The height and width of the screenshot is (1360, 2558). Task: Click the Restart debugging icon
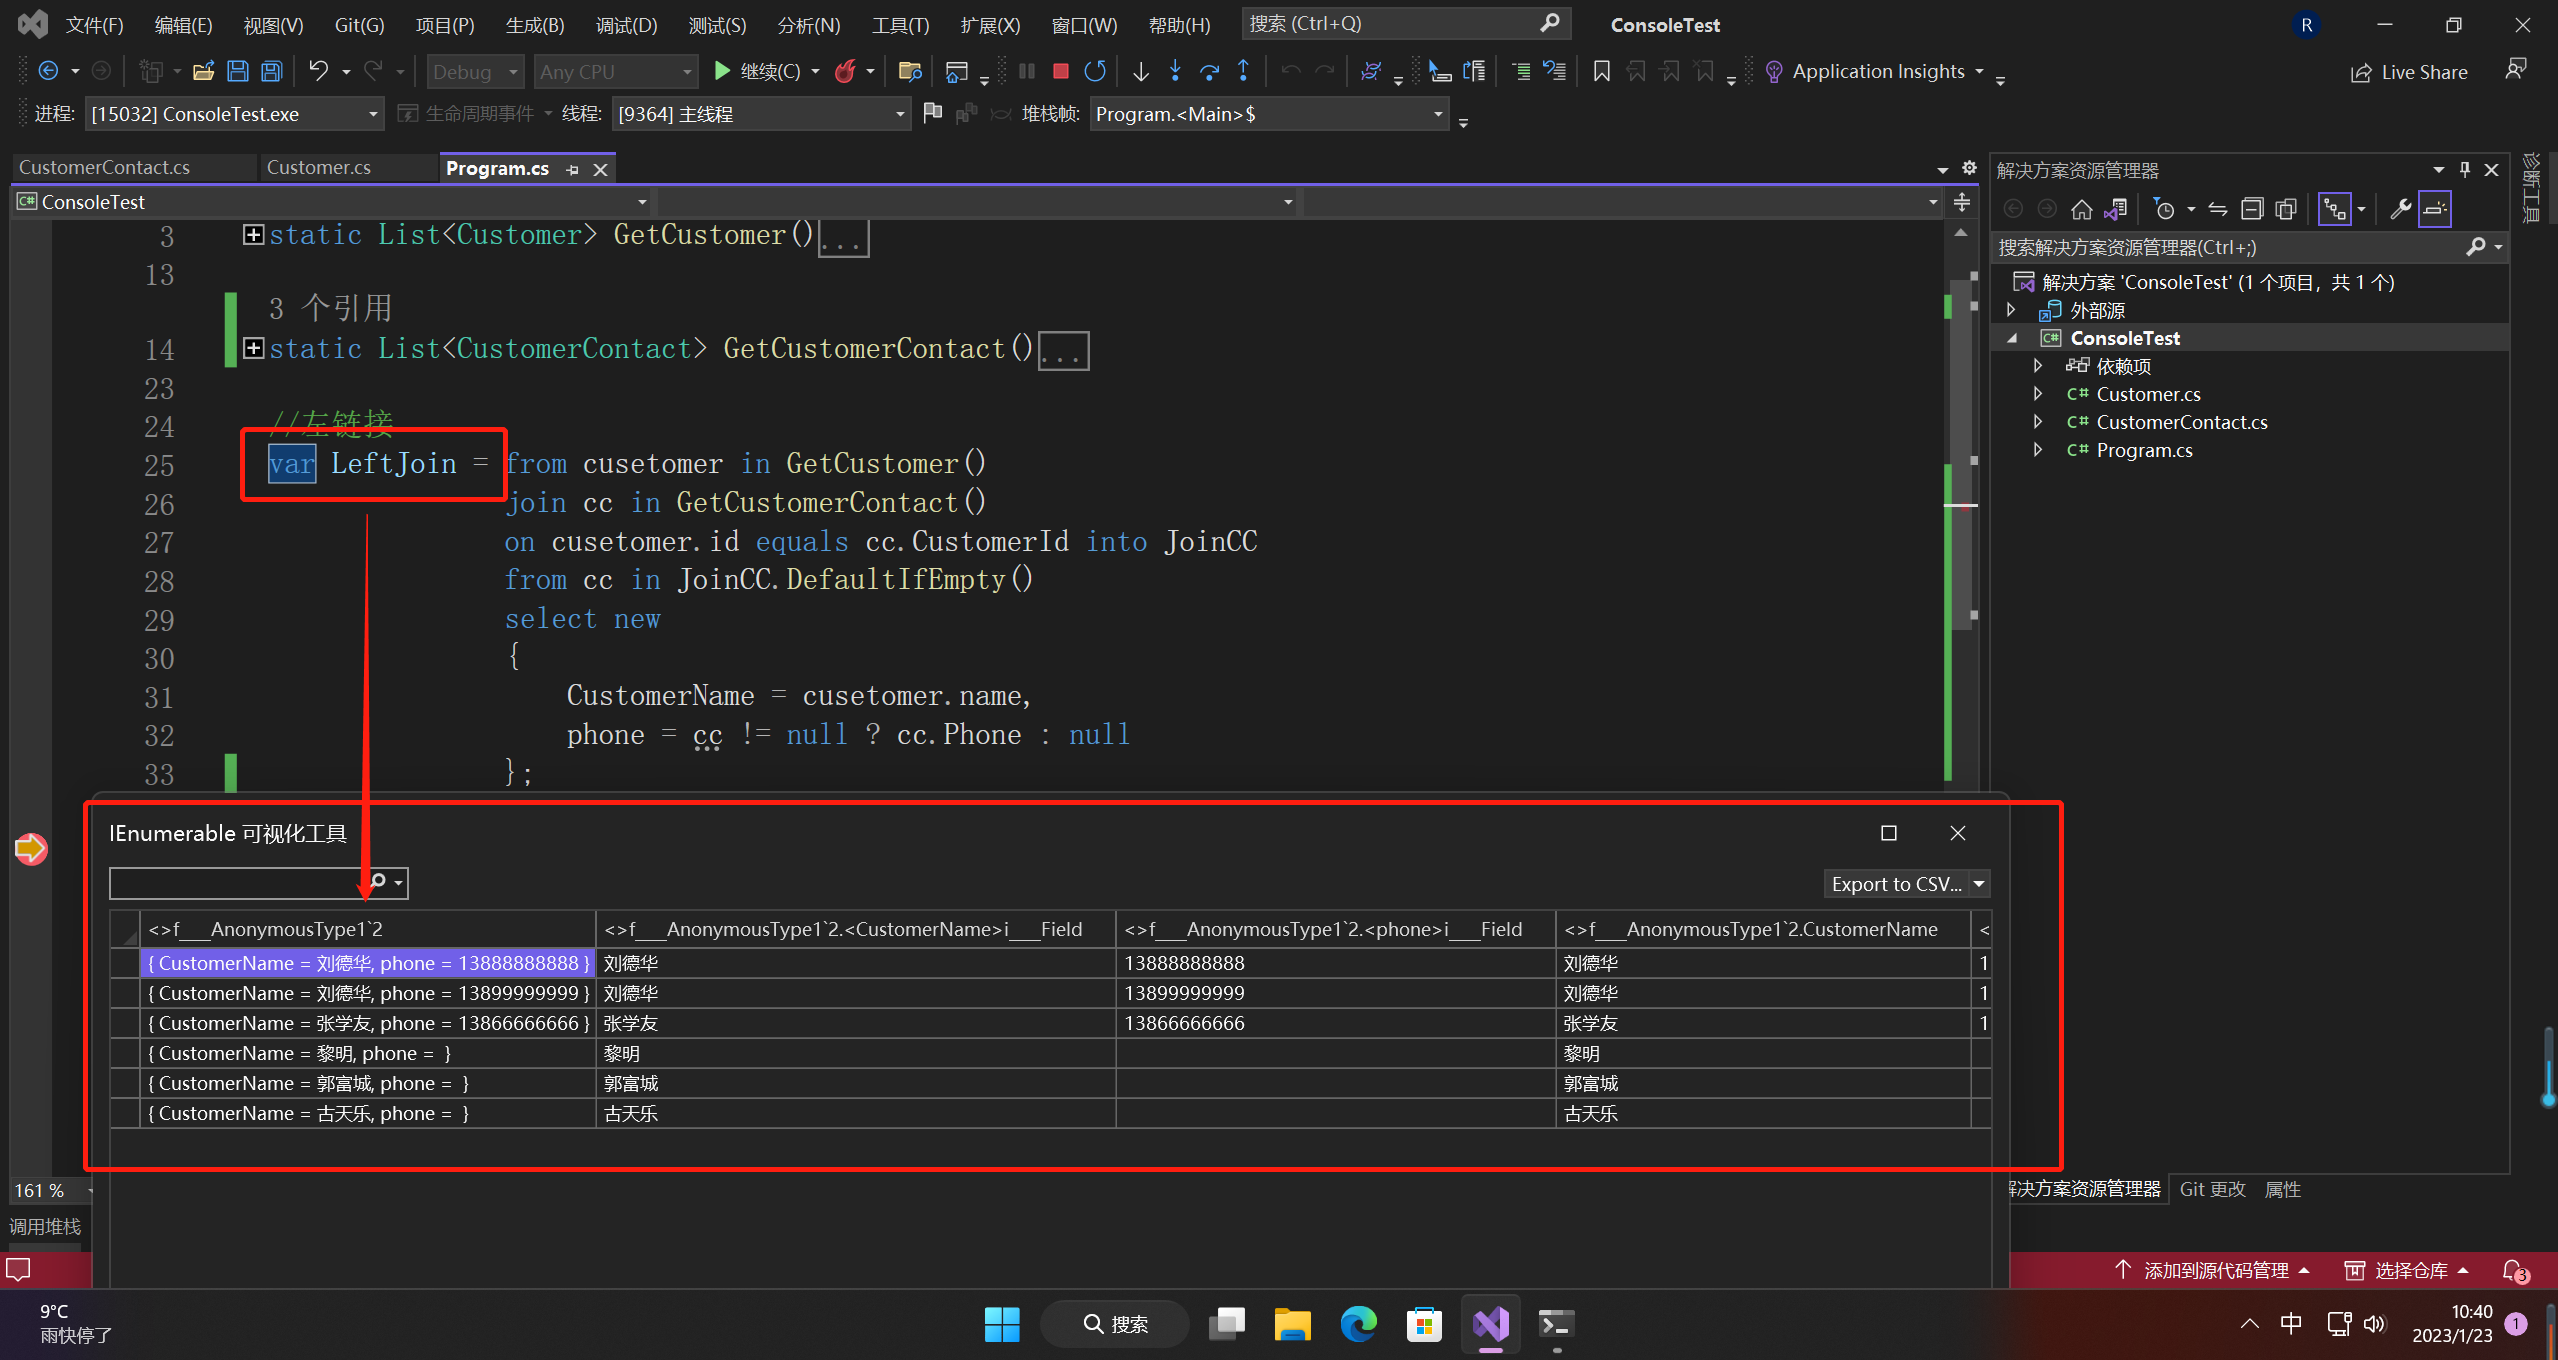point(1095,71)
